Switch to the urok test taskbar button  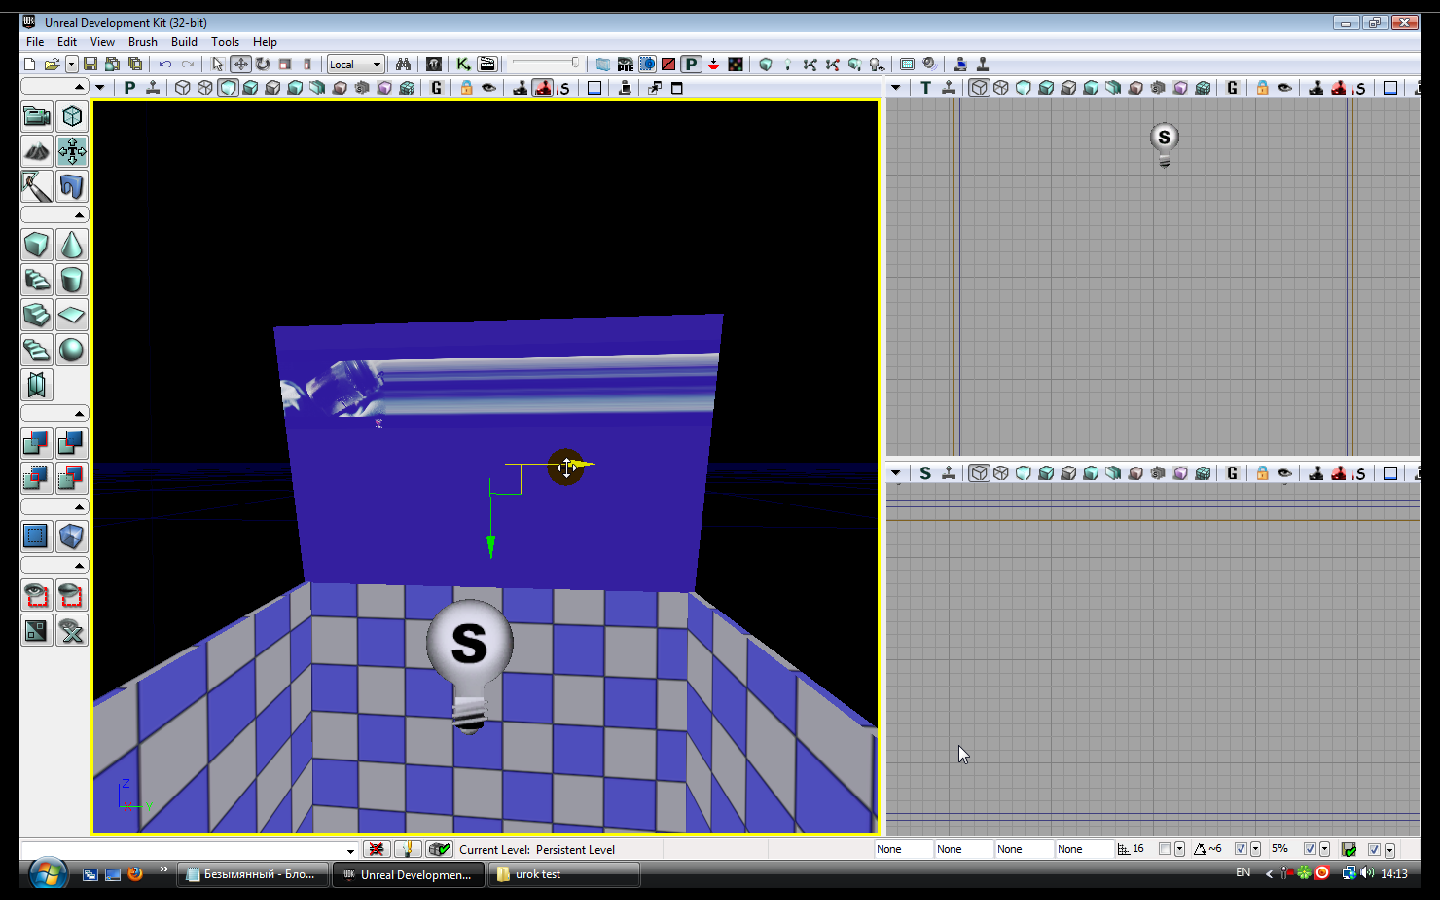565,874
